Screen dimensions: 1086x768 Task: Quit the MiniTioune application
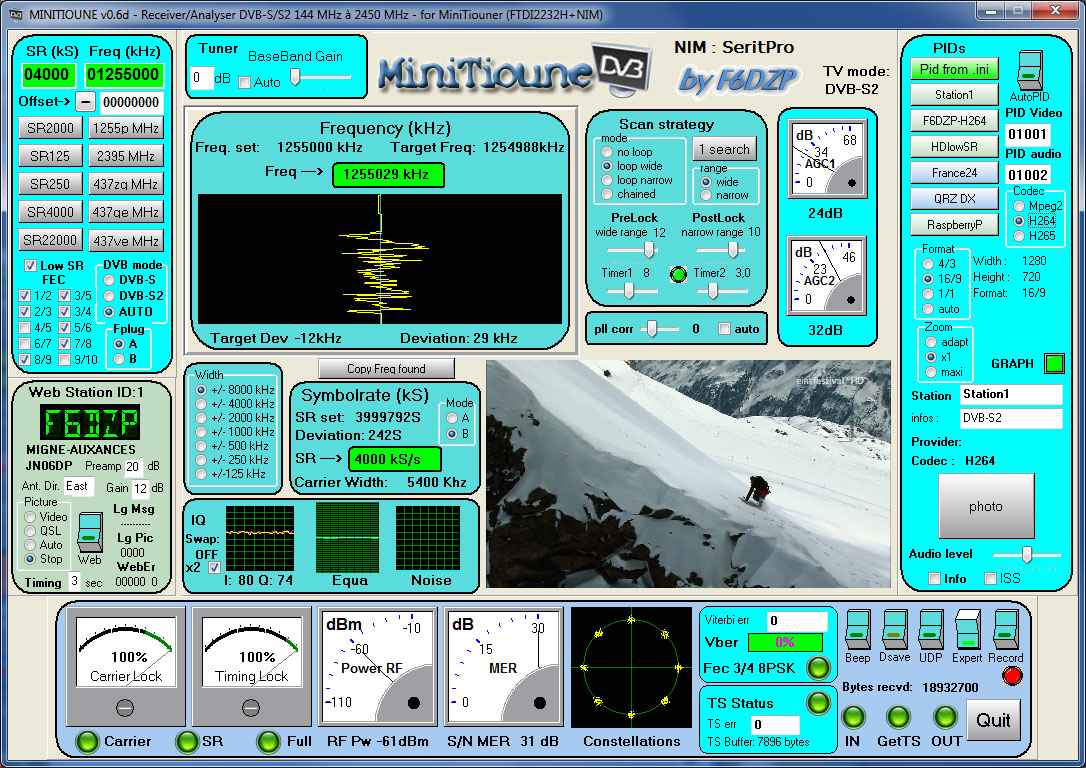point(993,720)
